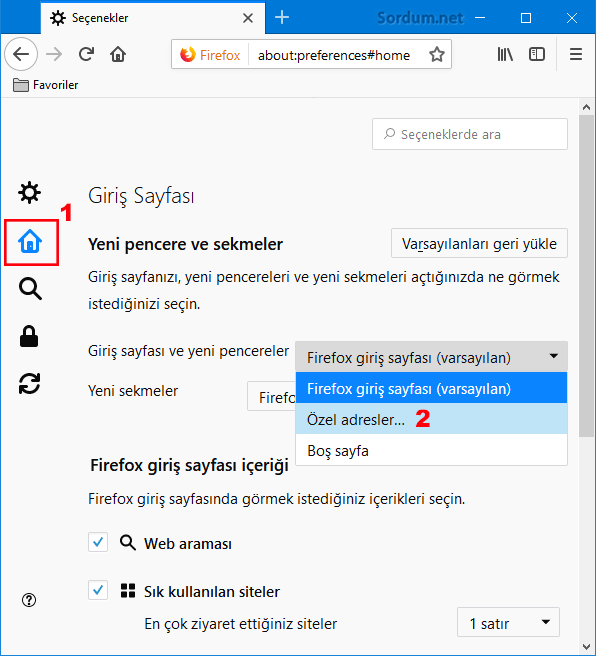596x656 pixels.
Task: Choose Özel adresler... option
Action: (x=431, y=419)
